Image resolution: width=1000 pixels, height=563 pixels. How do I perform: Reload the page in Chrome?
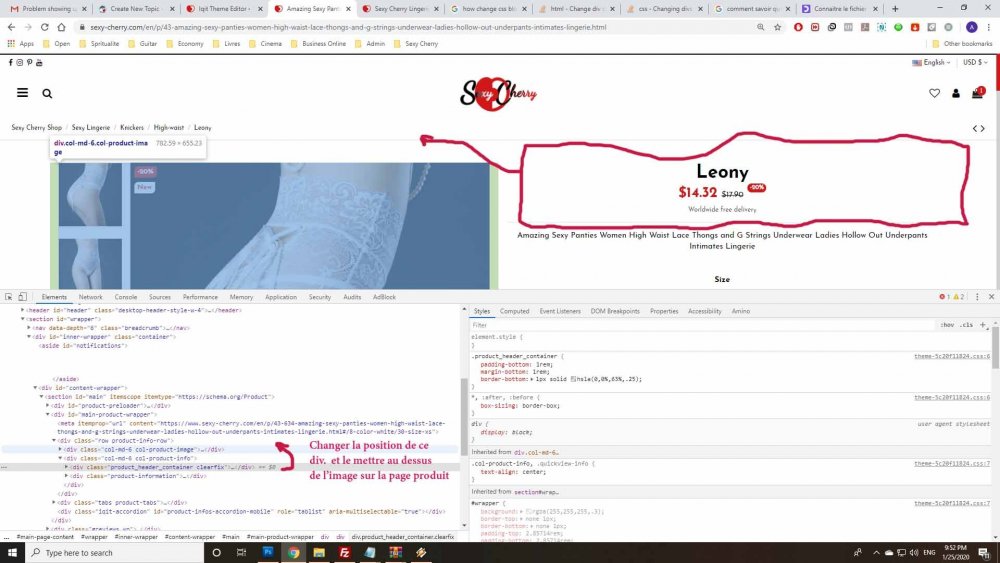[x=45, y=27]
